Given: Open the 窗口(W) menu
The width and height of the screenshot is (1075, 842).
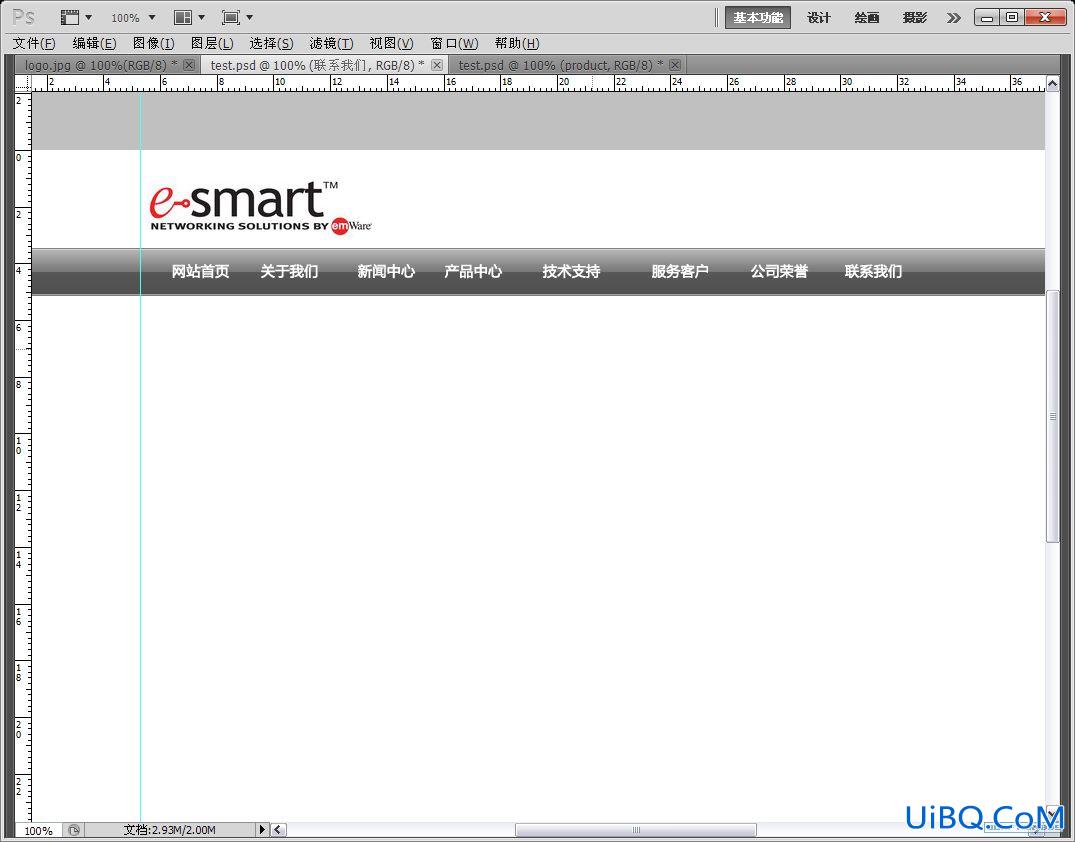Looking at the screenshot, I should 454,43.
